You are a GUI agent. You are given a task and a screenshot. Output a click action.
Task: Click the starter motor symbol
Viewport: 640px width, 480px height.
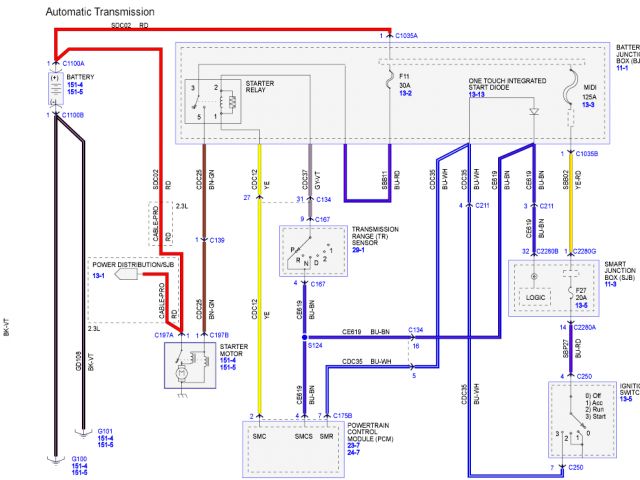coord(182,369)
